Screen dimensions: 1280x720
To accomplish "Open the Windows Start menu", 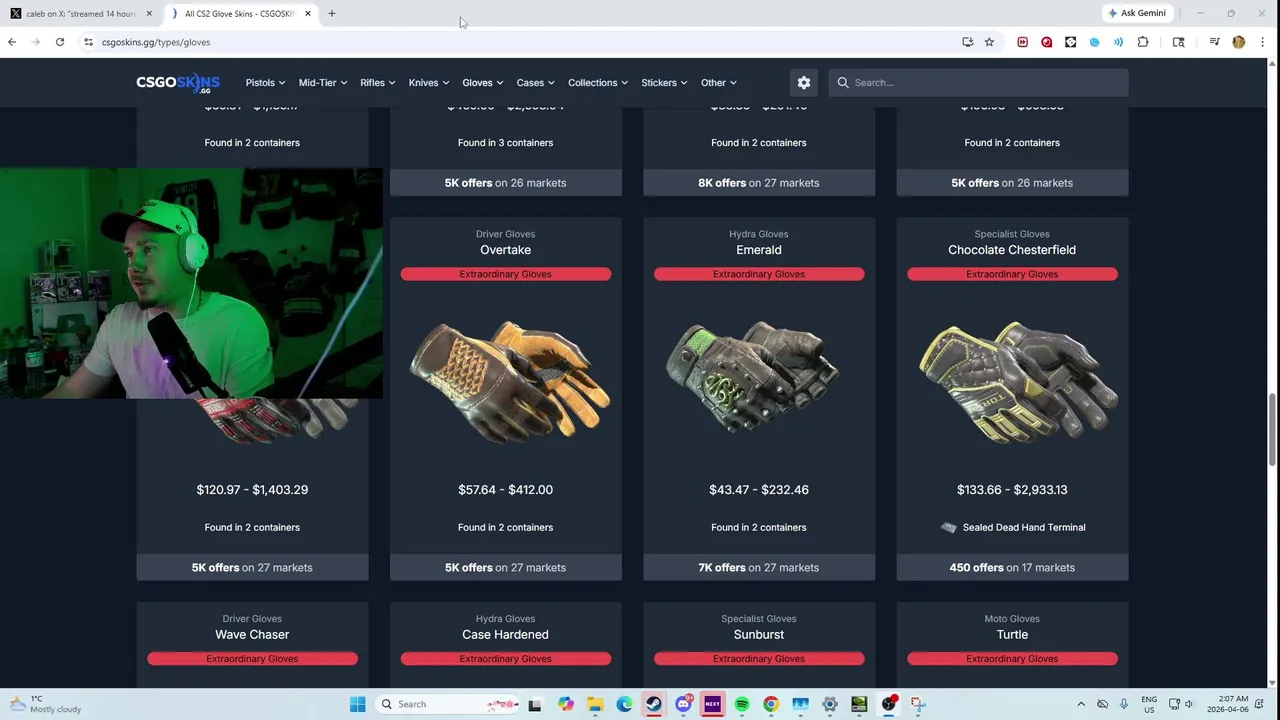I will [357, 704].
